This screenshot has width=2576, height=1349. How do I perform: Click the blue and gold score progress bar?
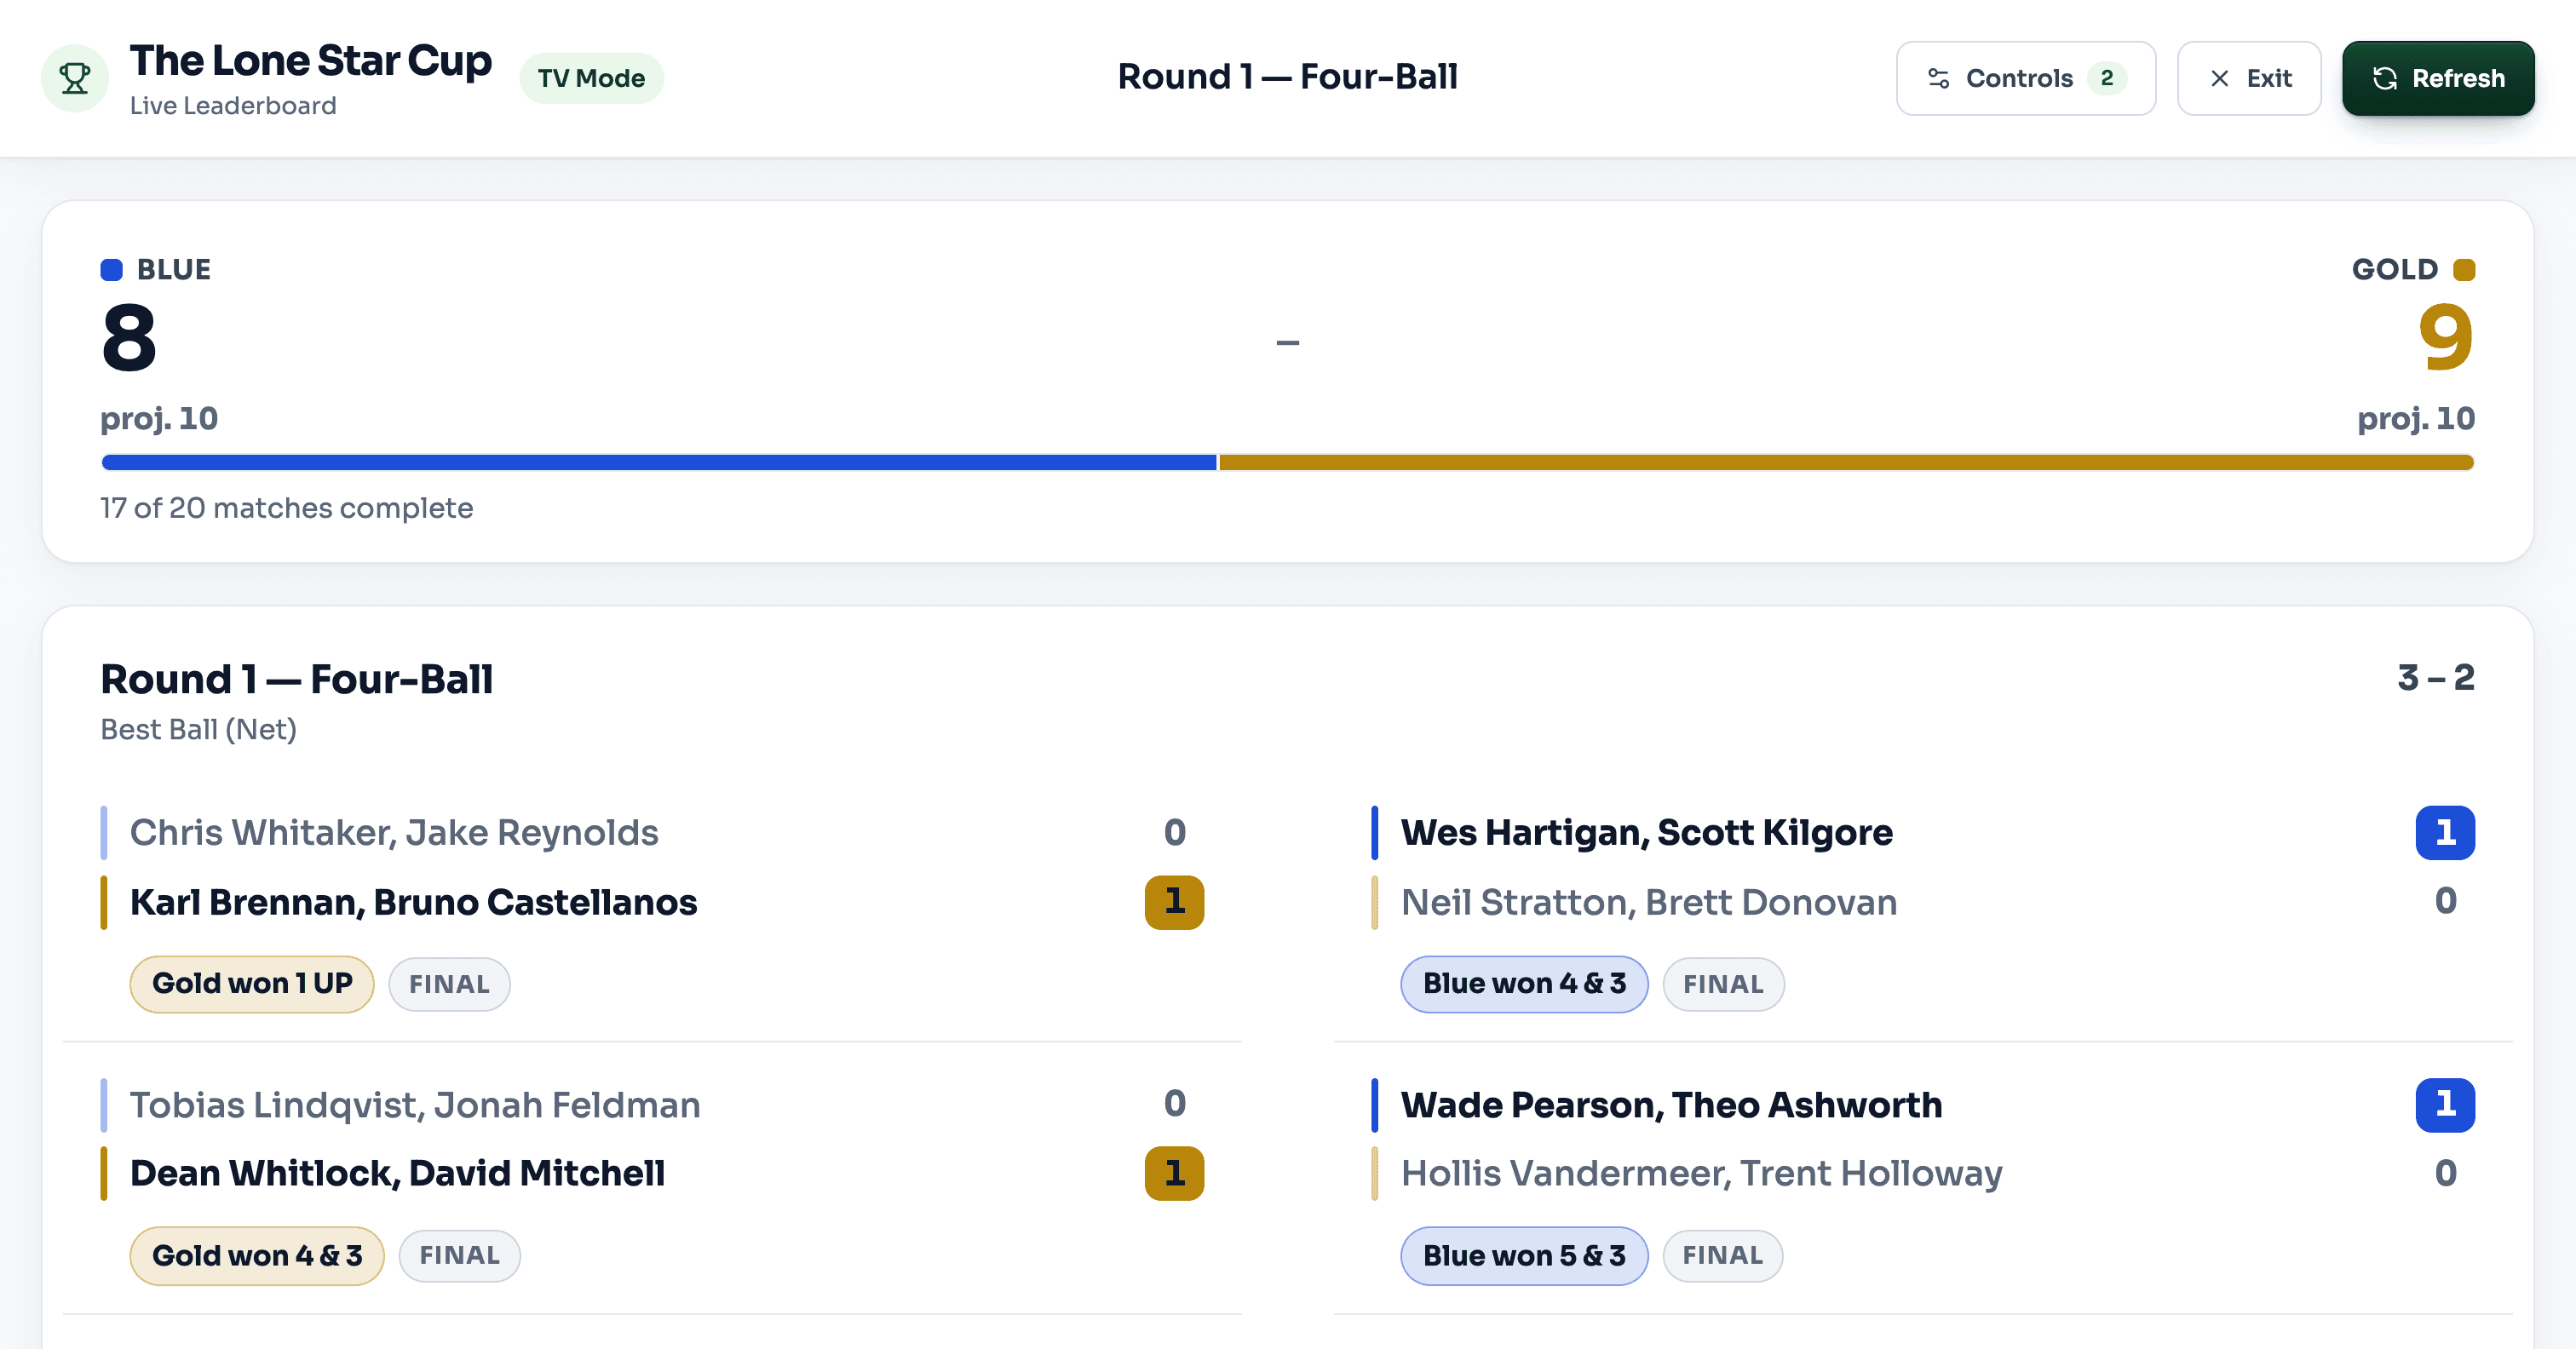(1288, 462)
